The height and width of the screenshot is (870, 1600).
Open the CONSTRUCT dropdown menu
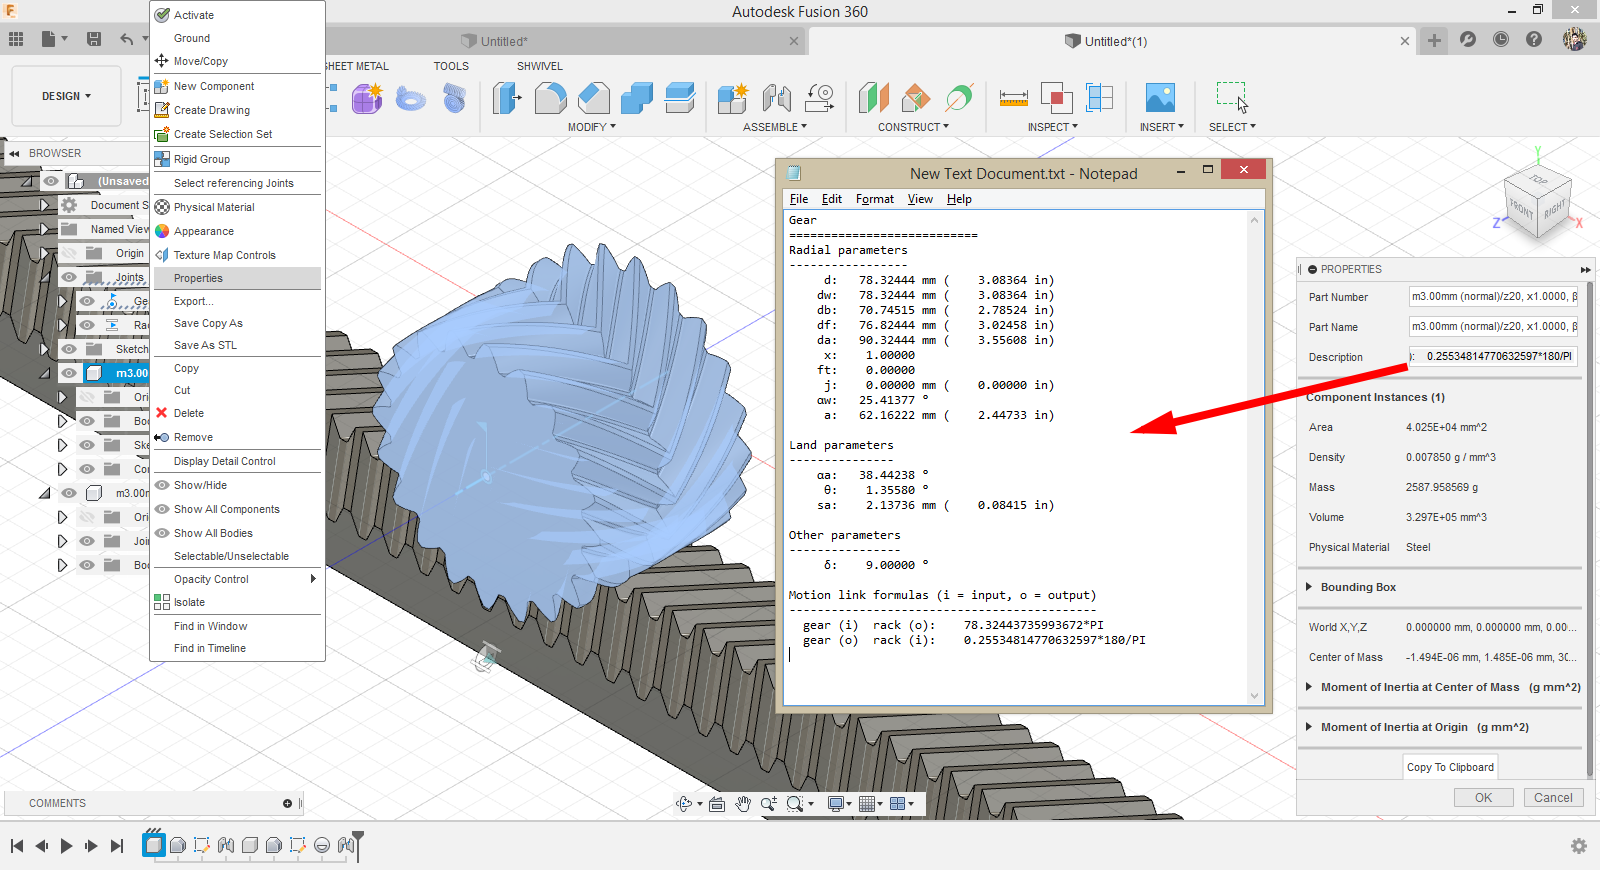913,127
